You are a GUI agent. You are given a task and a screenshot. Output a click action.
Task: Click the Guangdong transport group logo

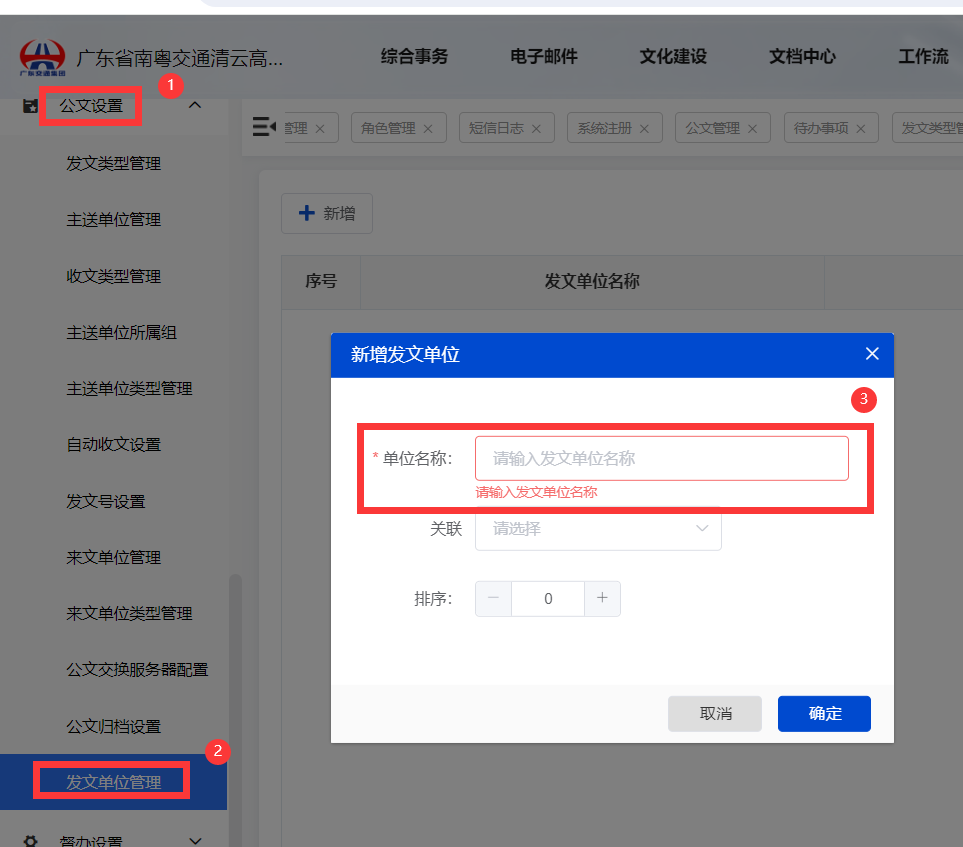pyautogui.click(x=42, y=57)
